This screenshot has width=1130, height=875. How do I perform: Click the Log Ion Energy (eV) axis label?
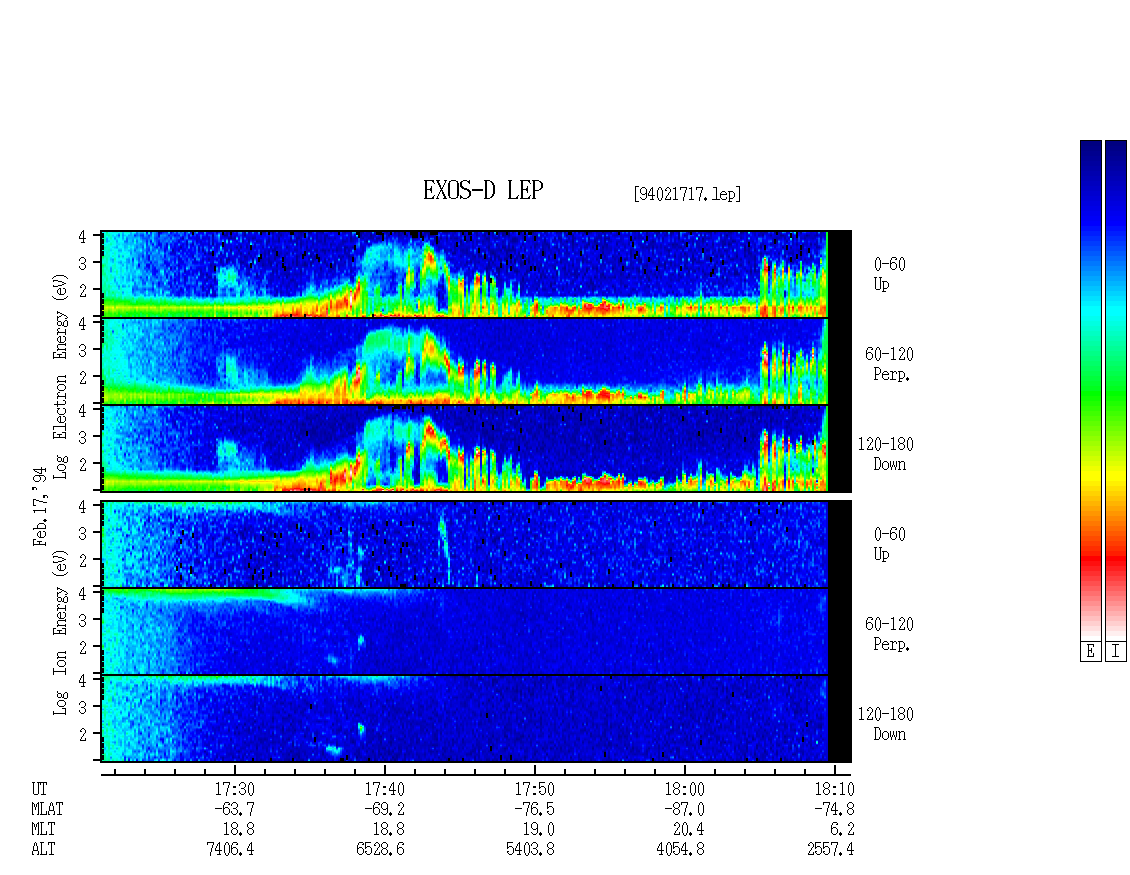(x=61, y=633)
